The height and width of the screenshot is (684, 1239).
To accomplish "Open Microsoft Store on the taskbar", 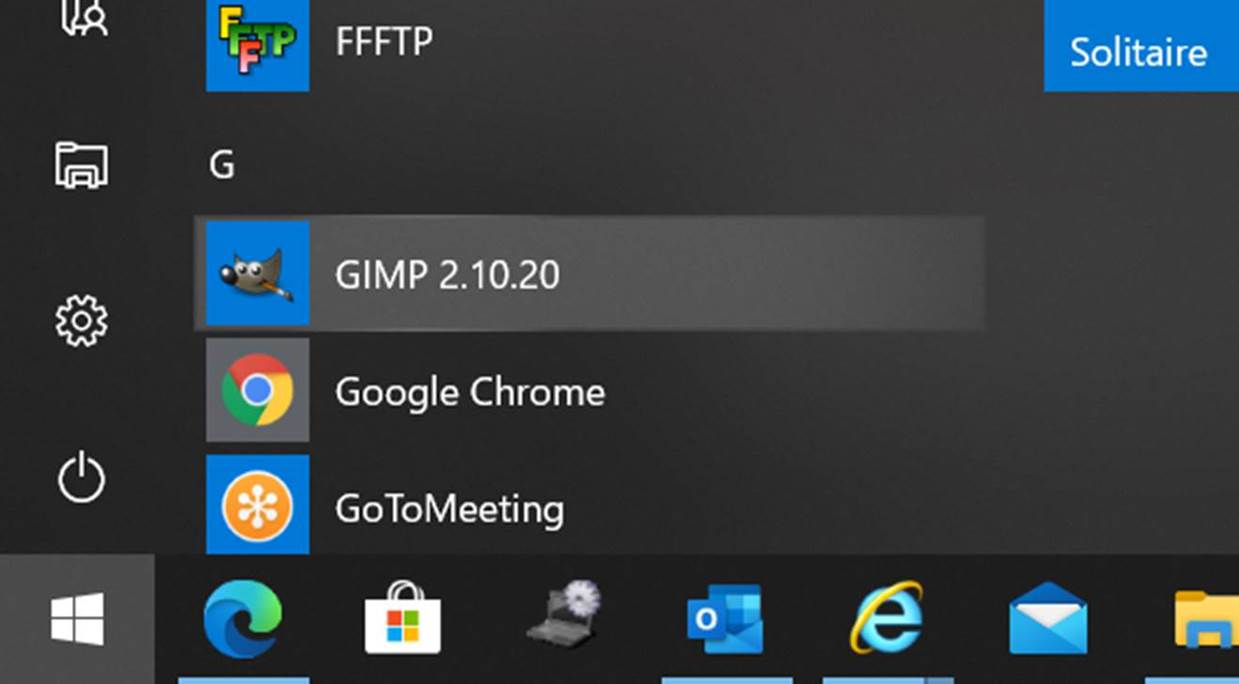I will (x=402, y=620).
